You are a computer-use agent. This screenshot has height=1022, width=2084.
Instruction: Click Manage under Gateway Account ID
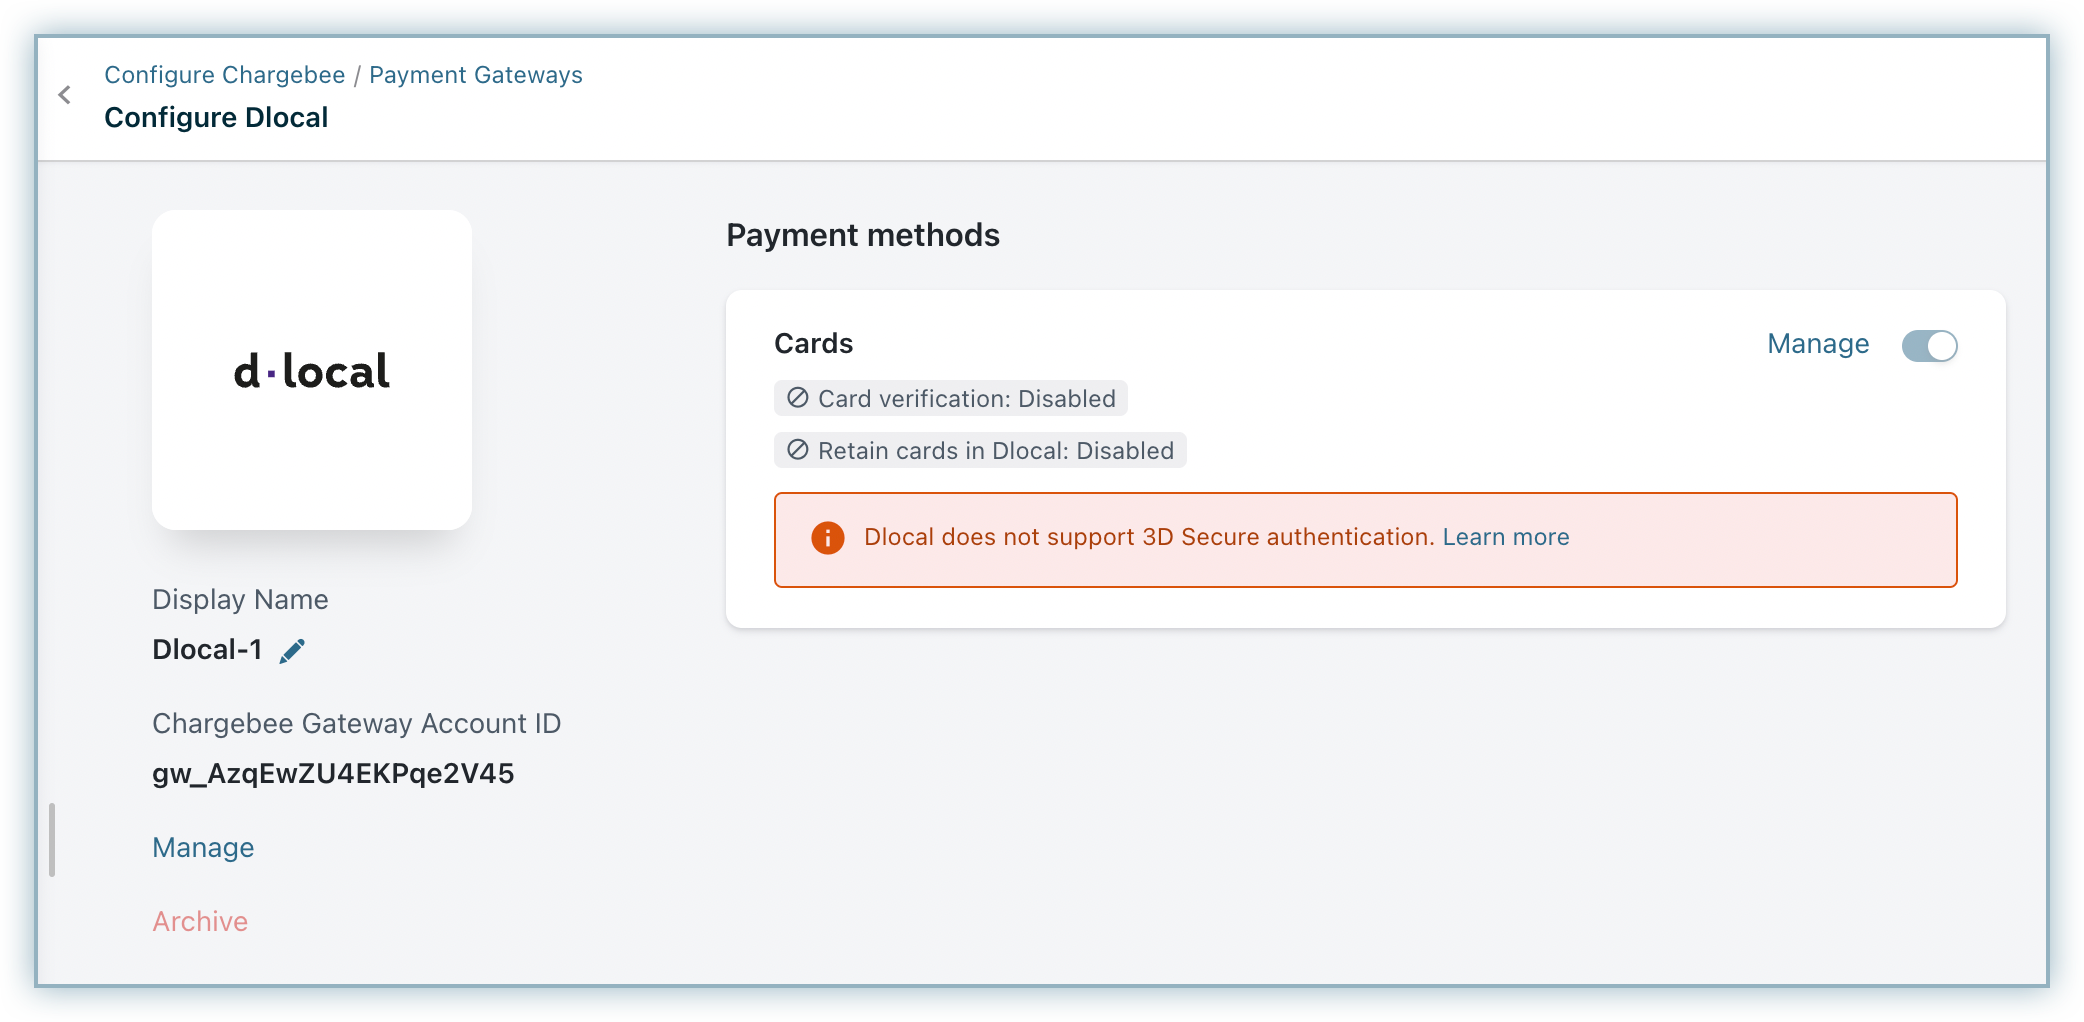pyautogui.click(x=203, y=848)
